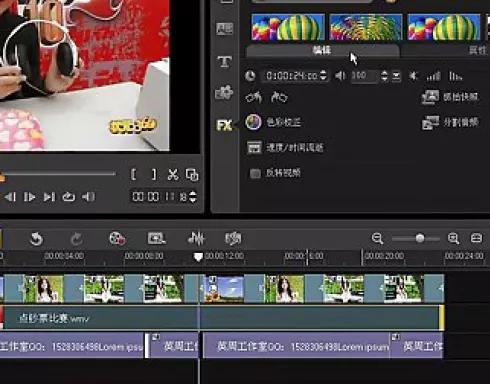The image size is (490, 384).
Task: Switch to 编辑 (Edit) tab
Action: point(322,50)
